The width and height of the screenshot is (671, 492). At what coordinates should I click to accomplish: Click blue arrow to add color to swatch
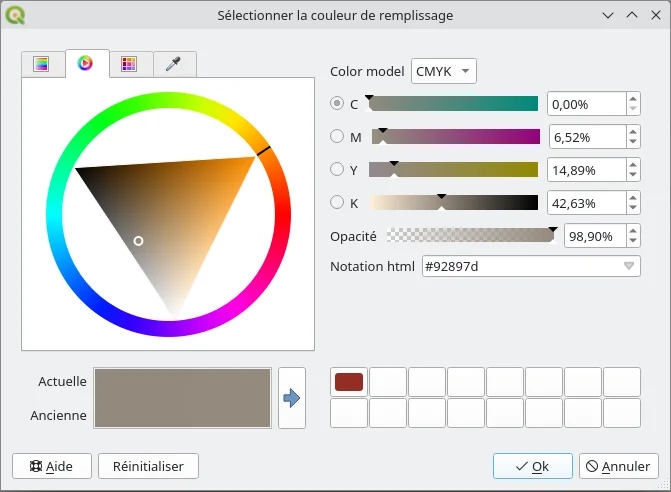(x=291, y=398)
